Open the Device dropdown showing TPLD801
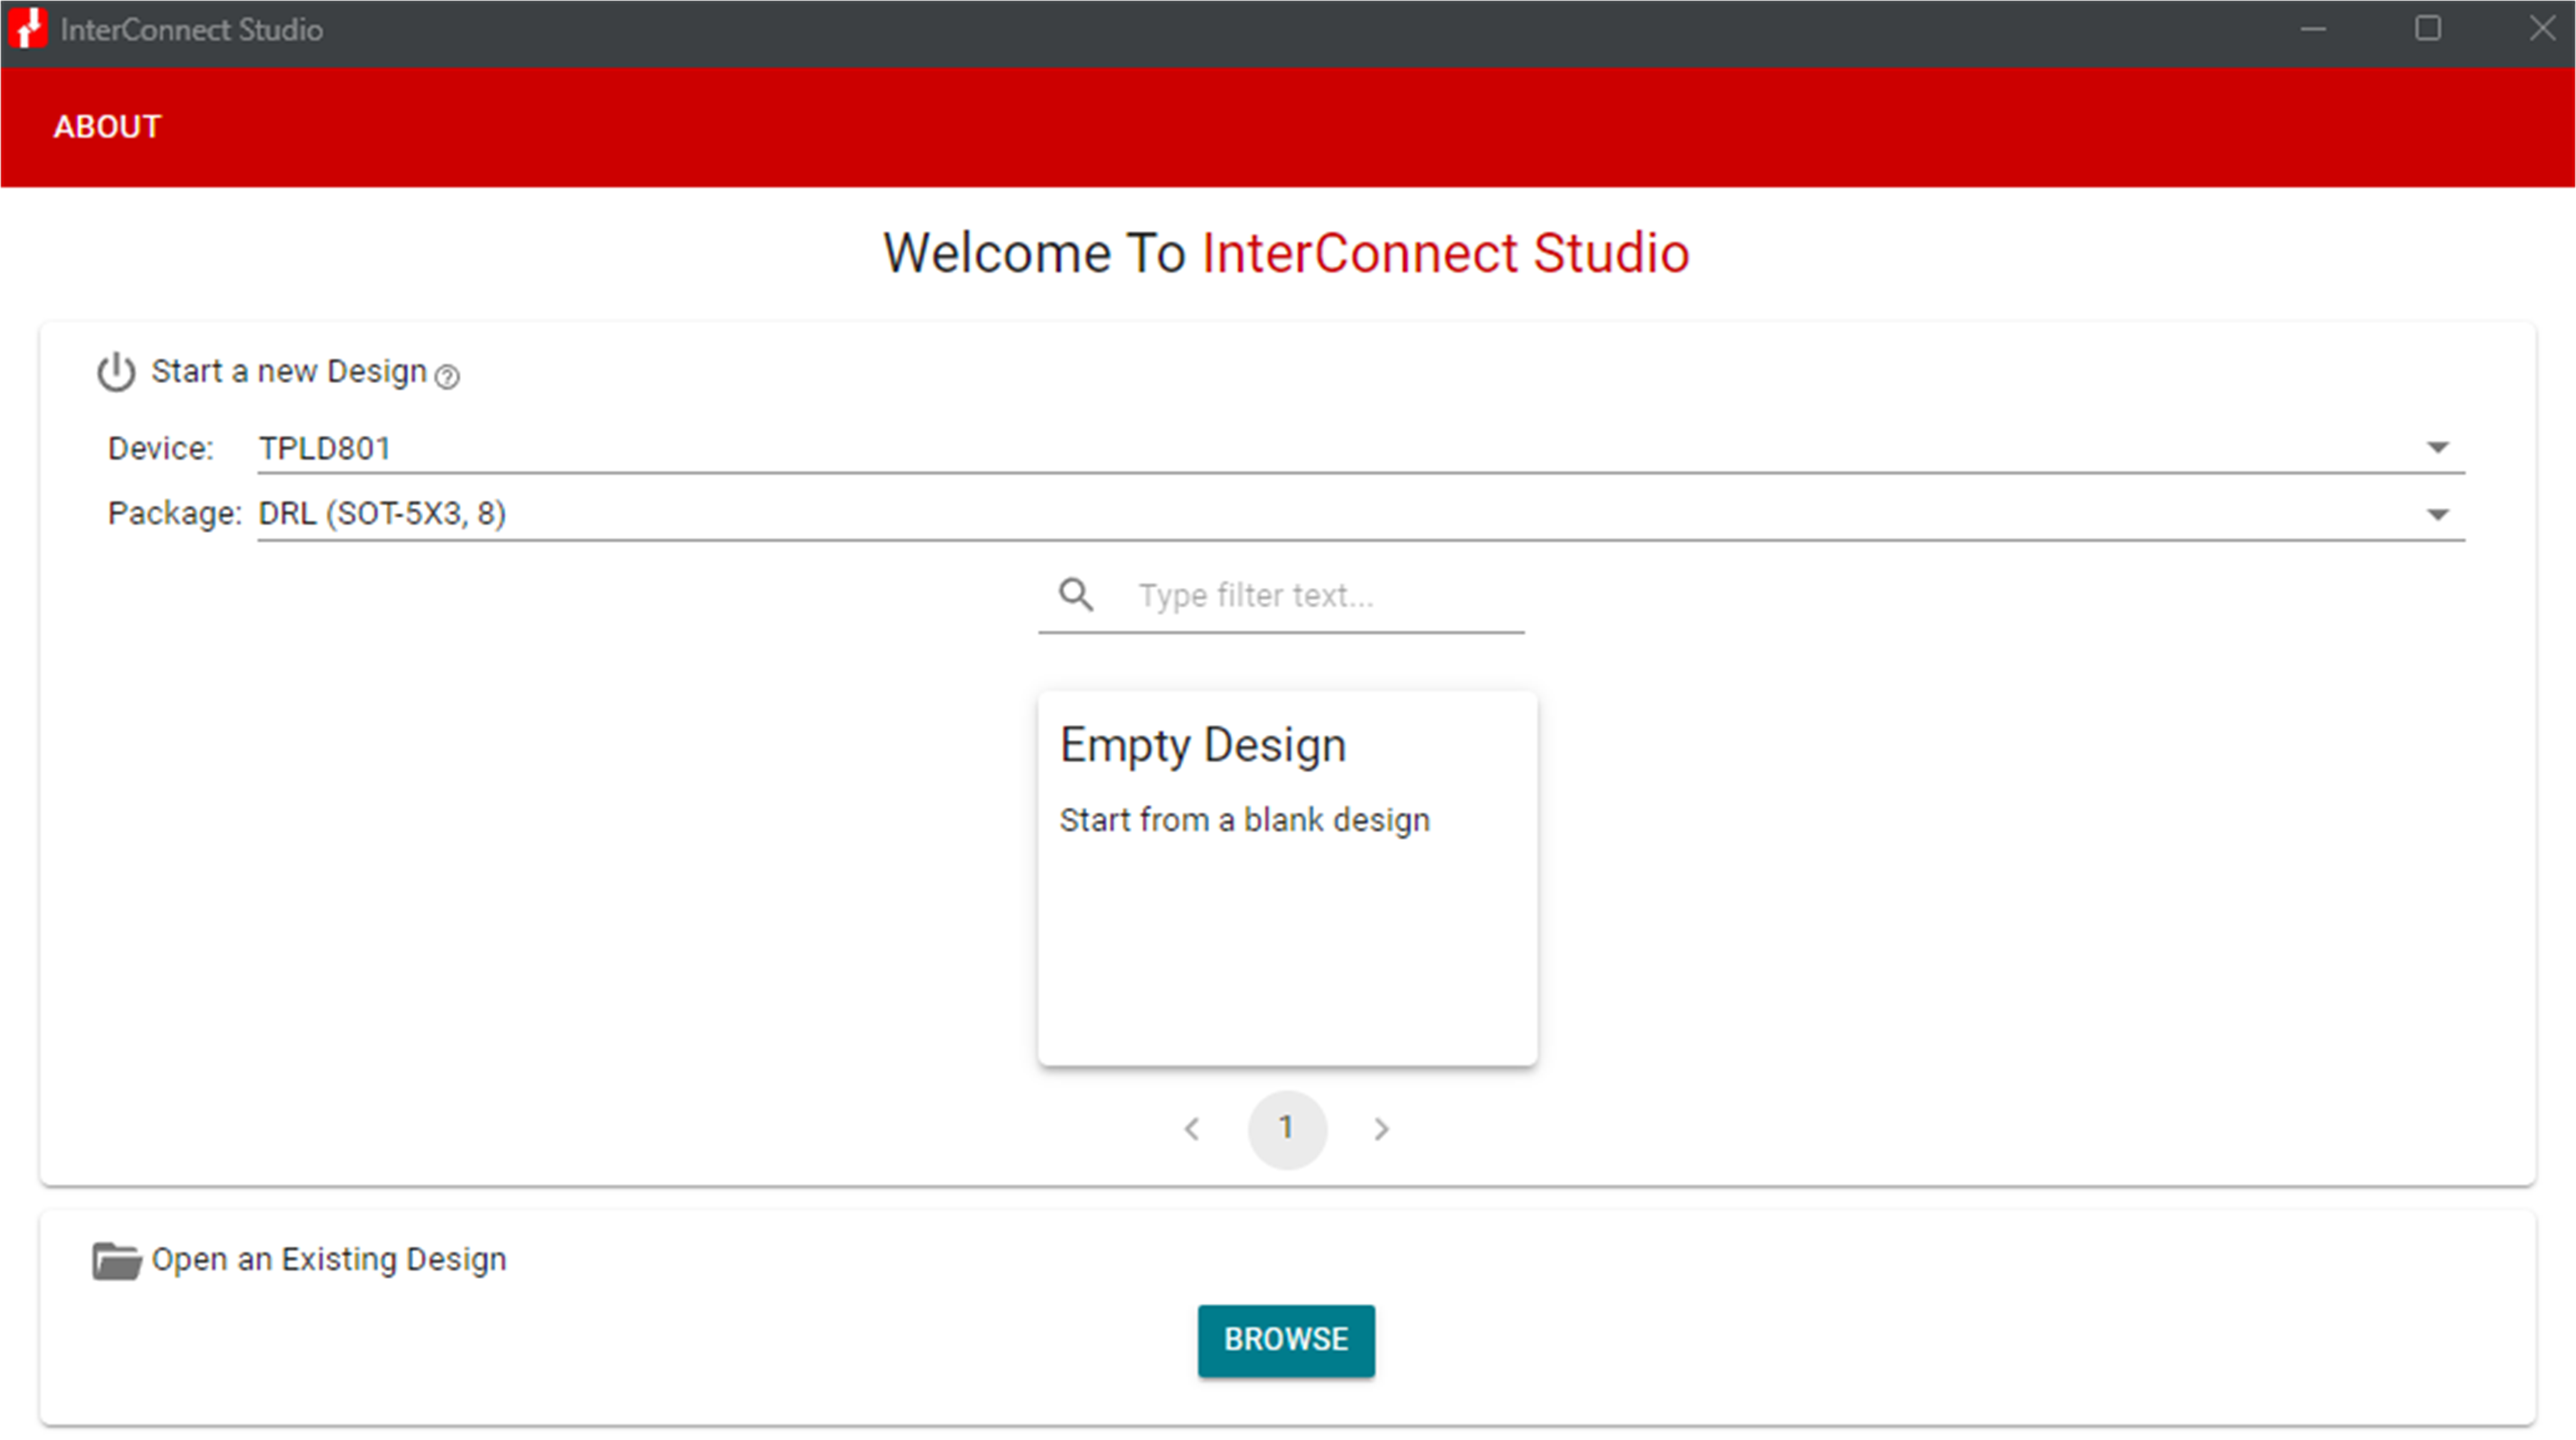Viewport: 2576px width, 1440px height. [1361, 448]
